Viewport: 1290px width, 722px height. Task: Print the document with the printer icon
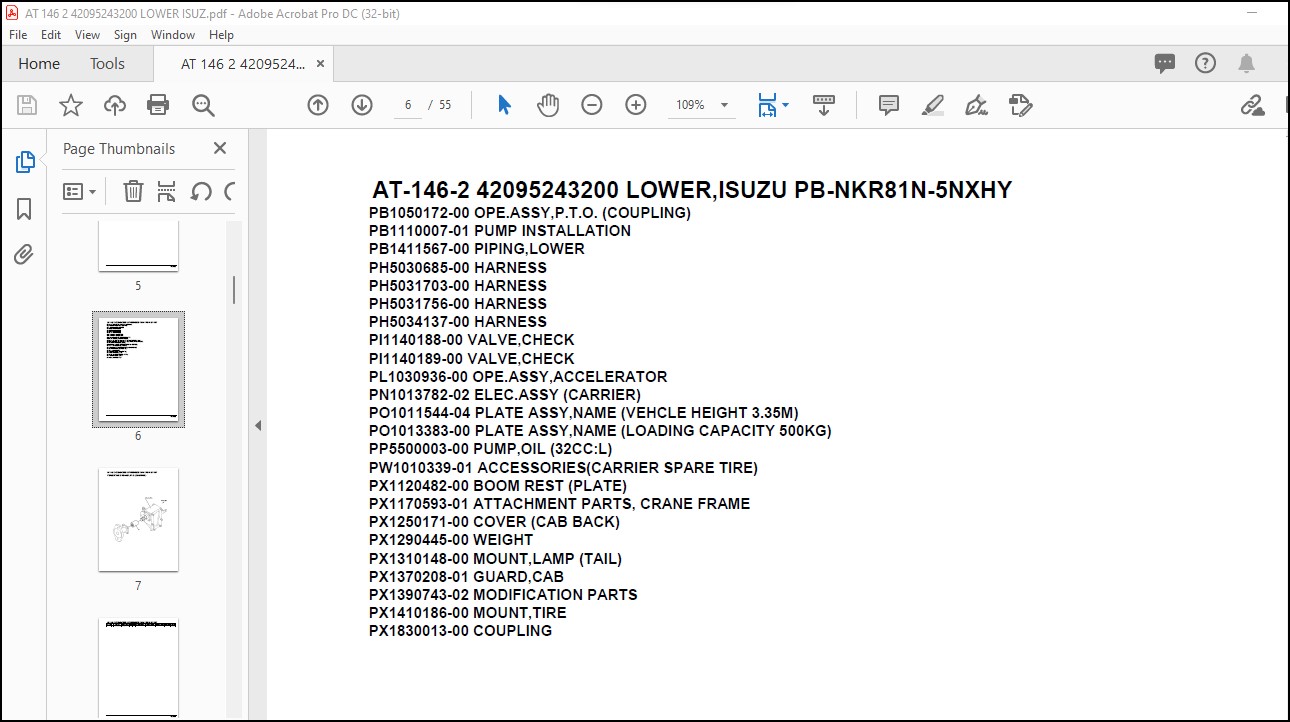(x=158, y=105)
